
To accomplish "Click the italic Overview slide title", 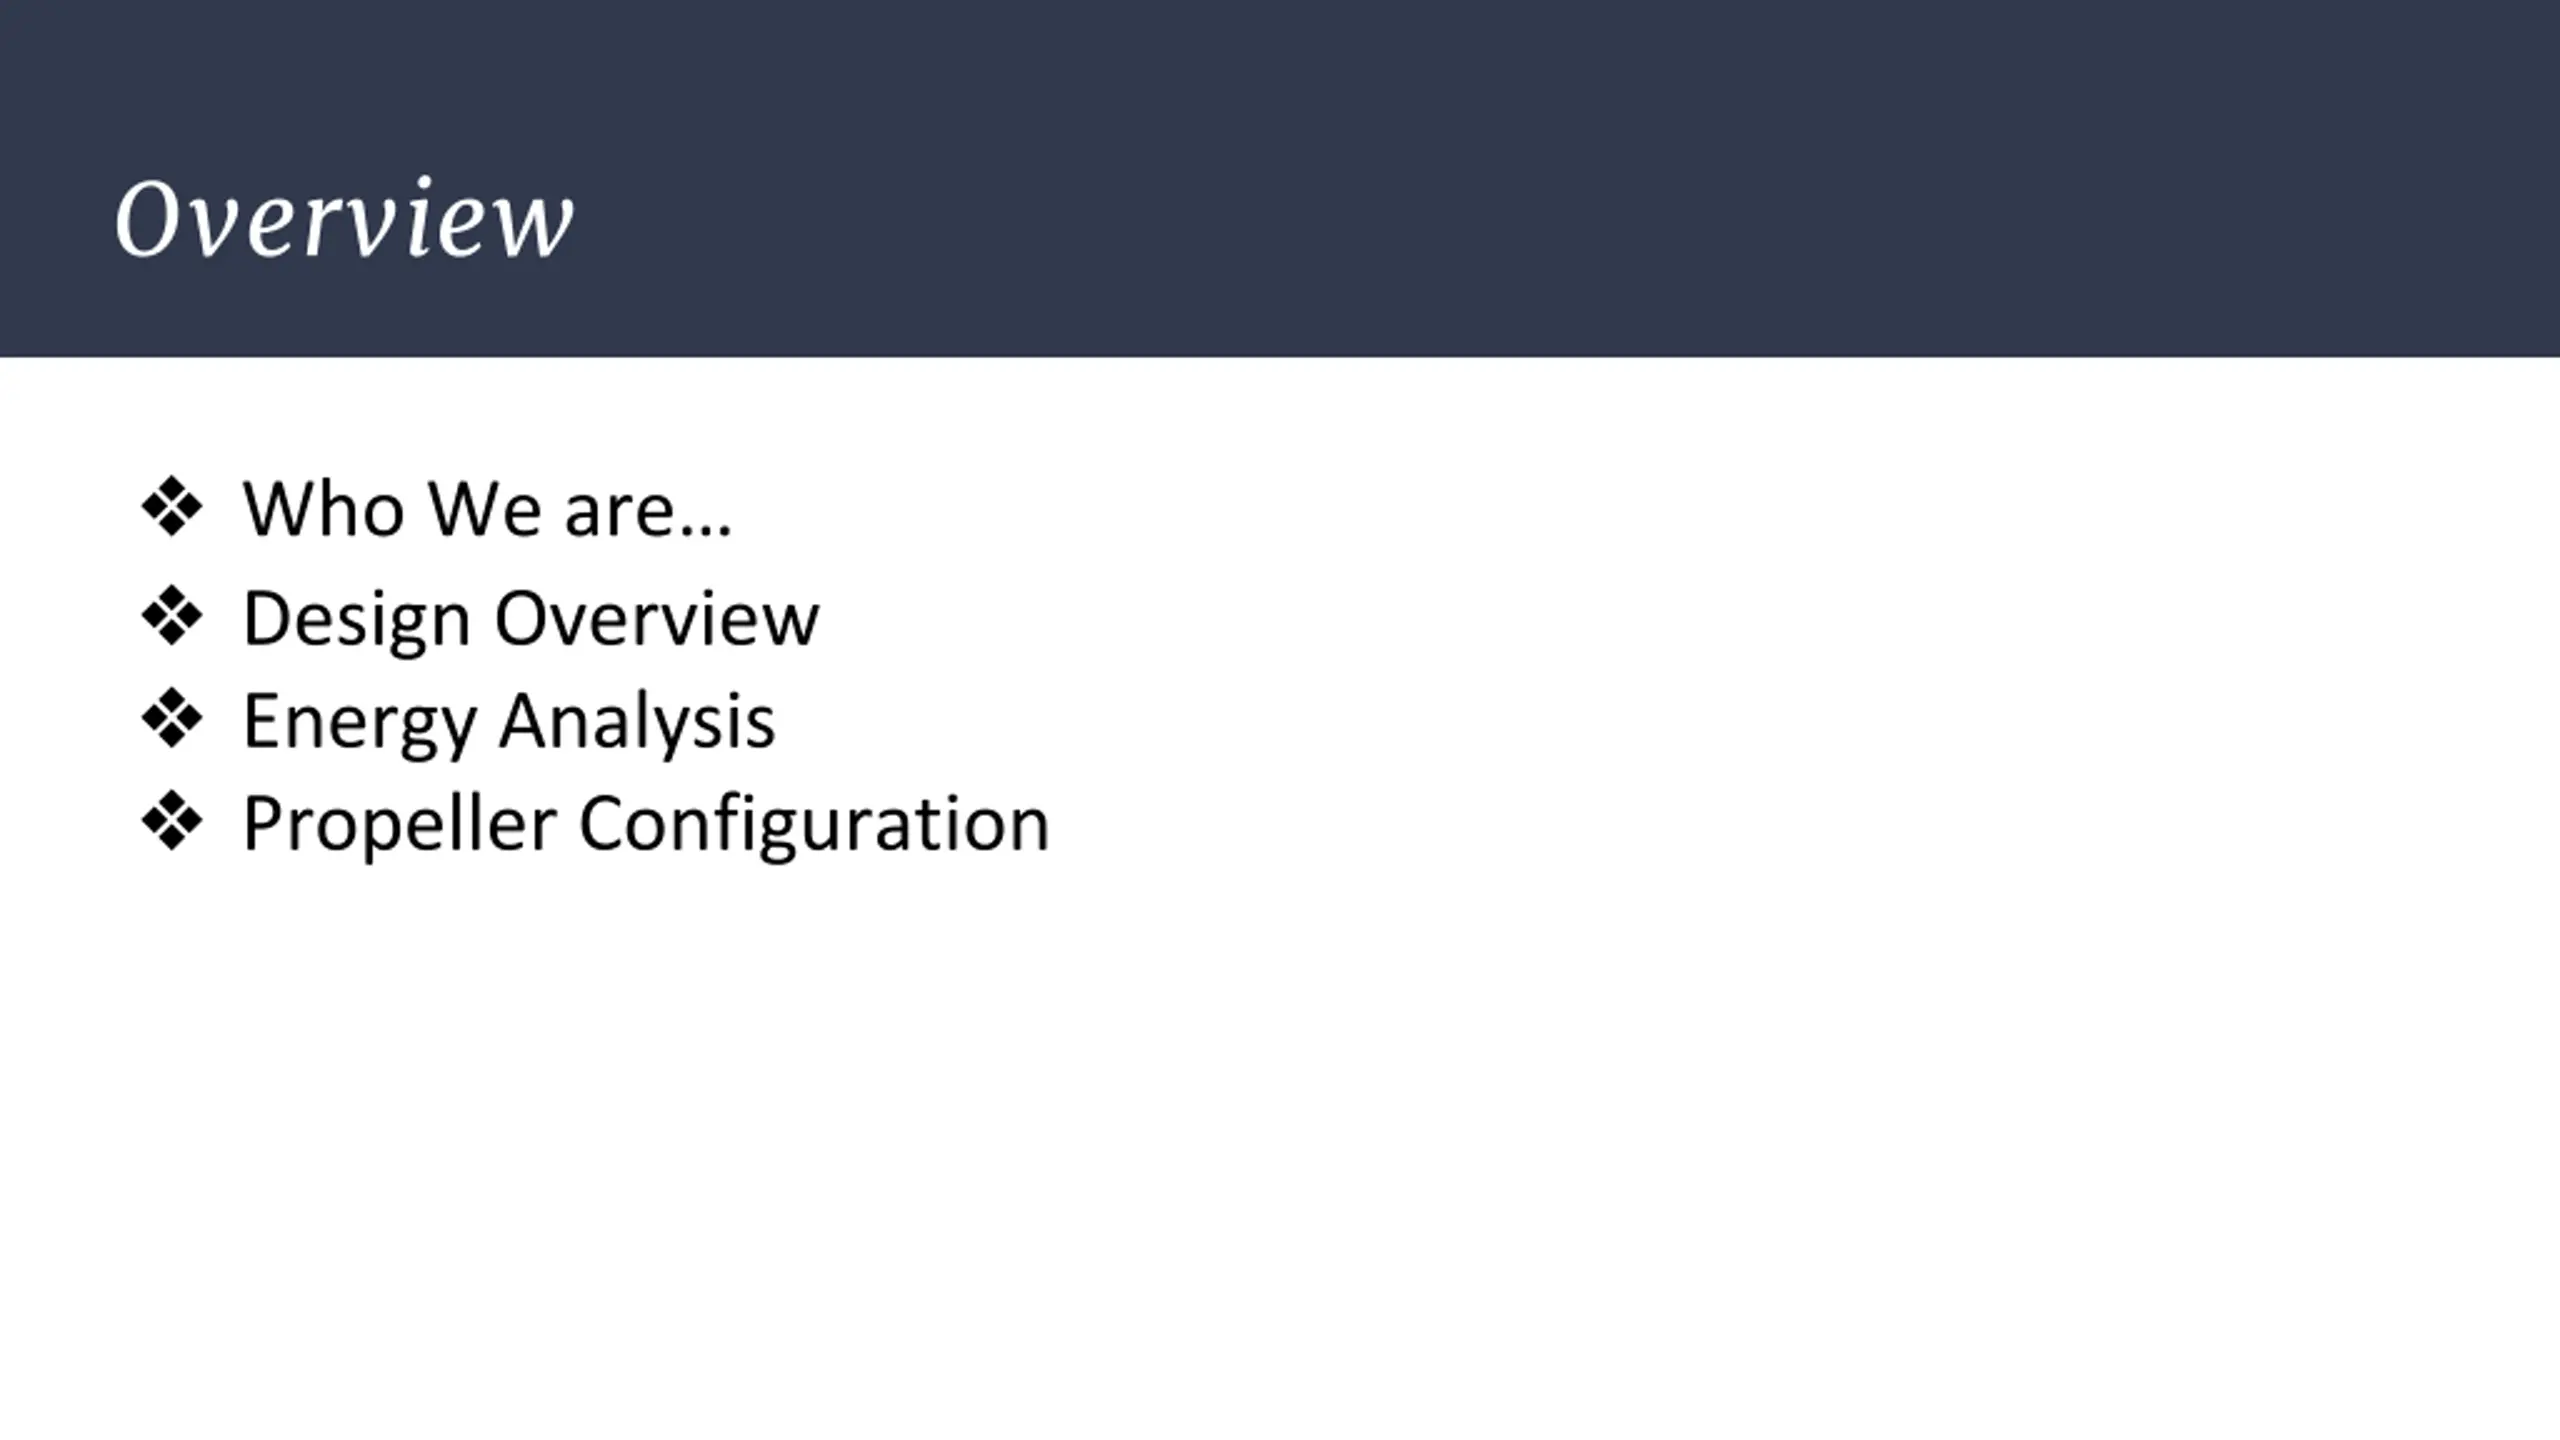I will pos(344,218).
